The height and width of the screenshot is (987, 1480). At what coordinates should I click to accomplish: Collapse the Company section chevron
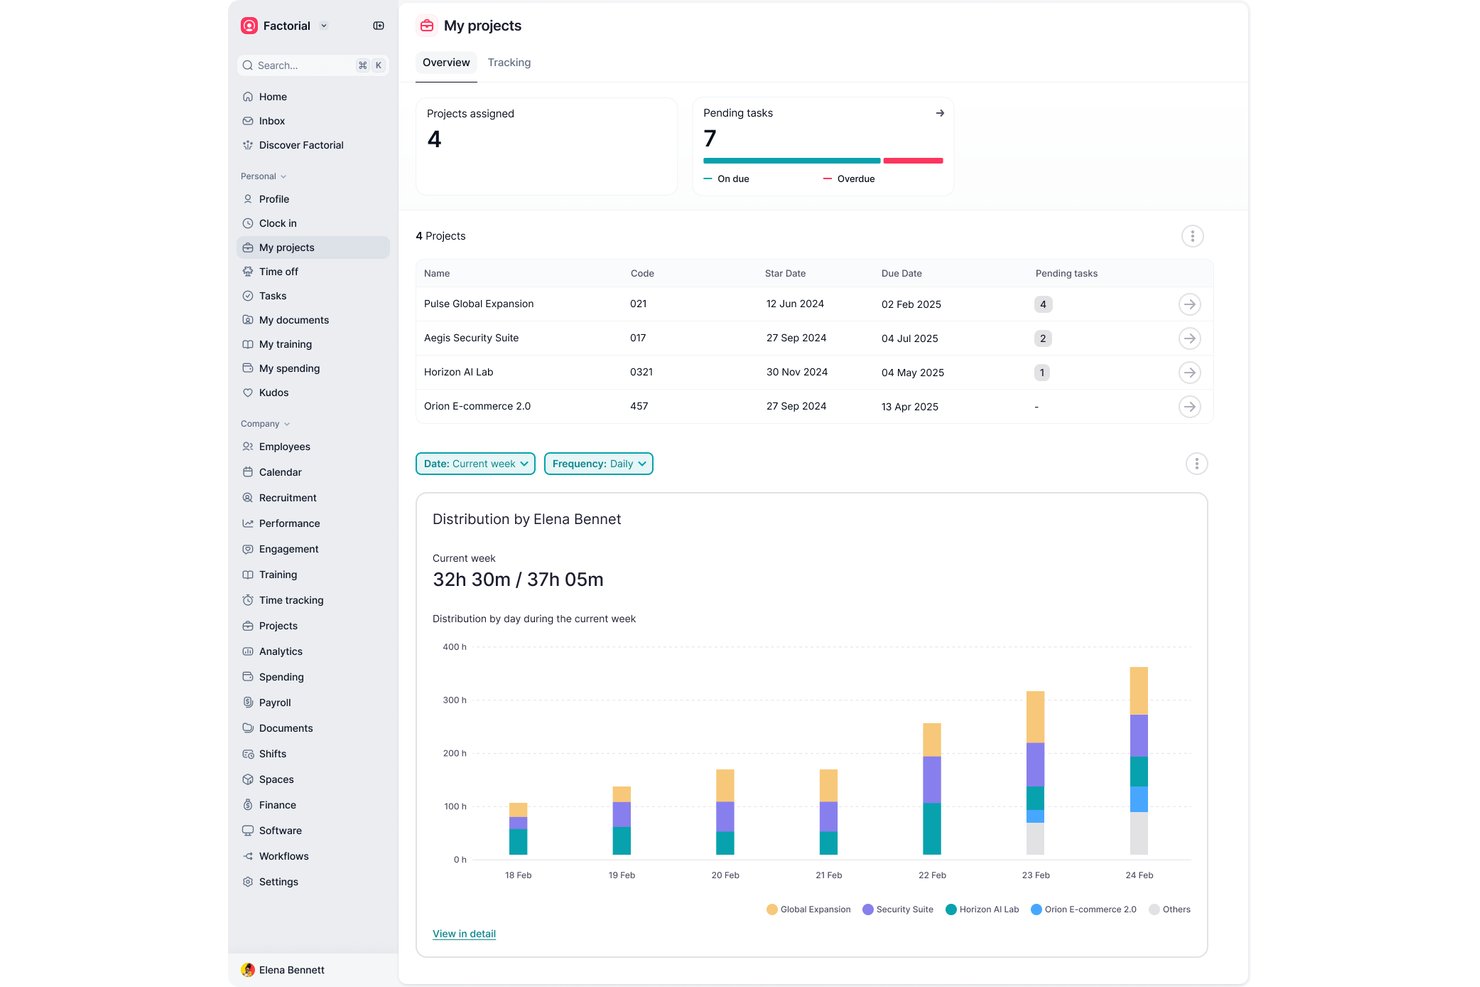(287, 424)
